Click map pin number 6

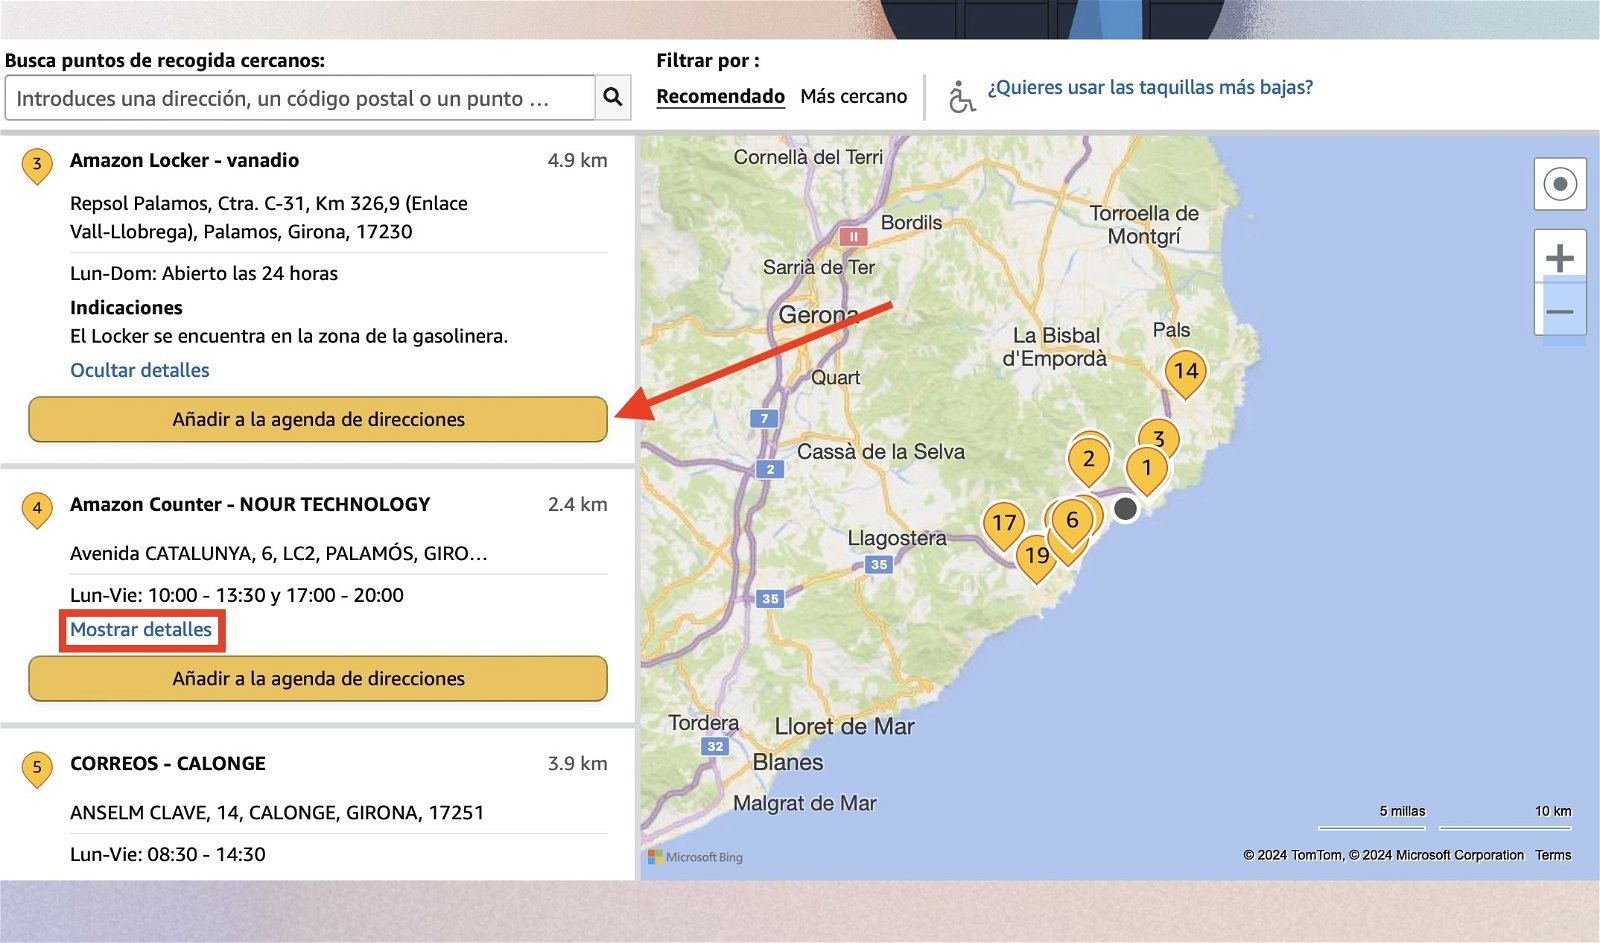(1072, 522)
